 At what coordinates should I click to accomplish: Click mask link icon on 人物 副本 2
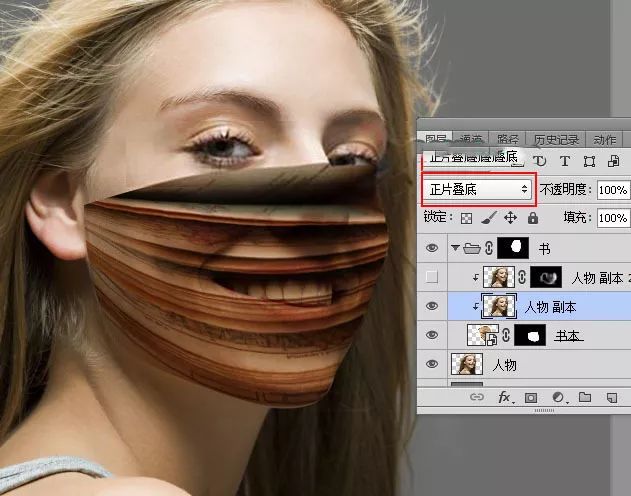pos(522,277)
